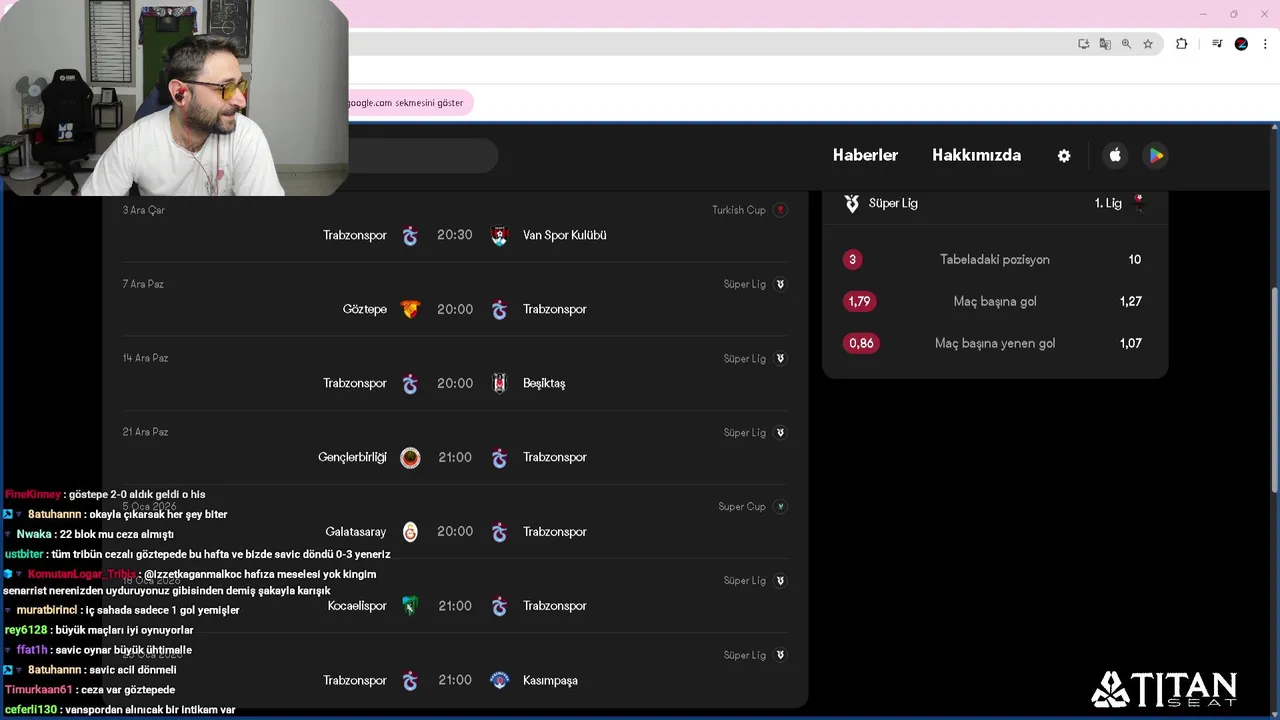Click the red 0,86 conceded value
This screenshot has height=720, width=1280.
click(x=861, y=343)
